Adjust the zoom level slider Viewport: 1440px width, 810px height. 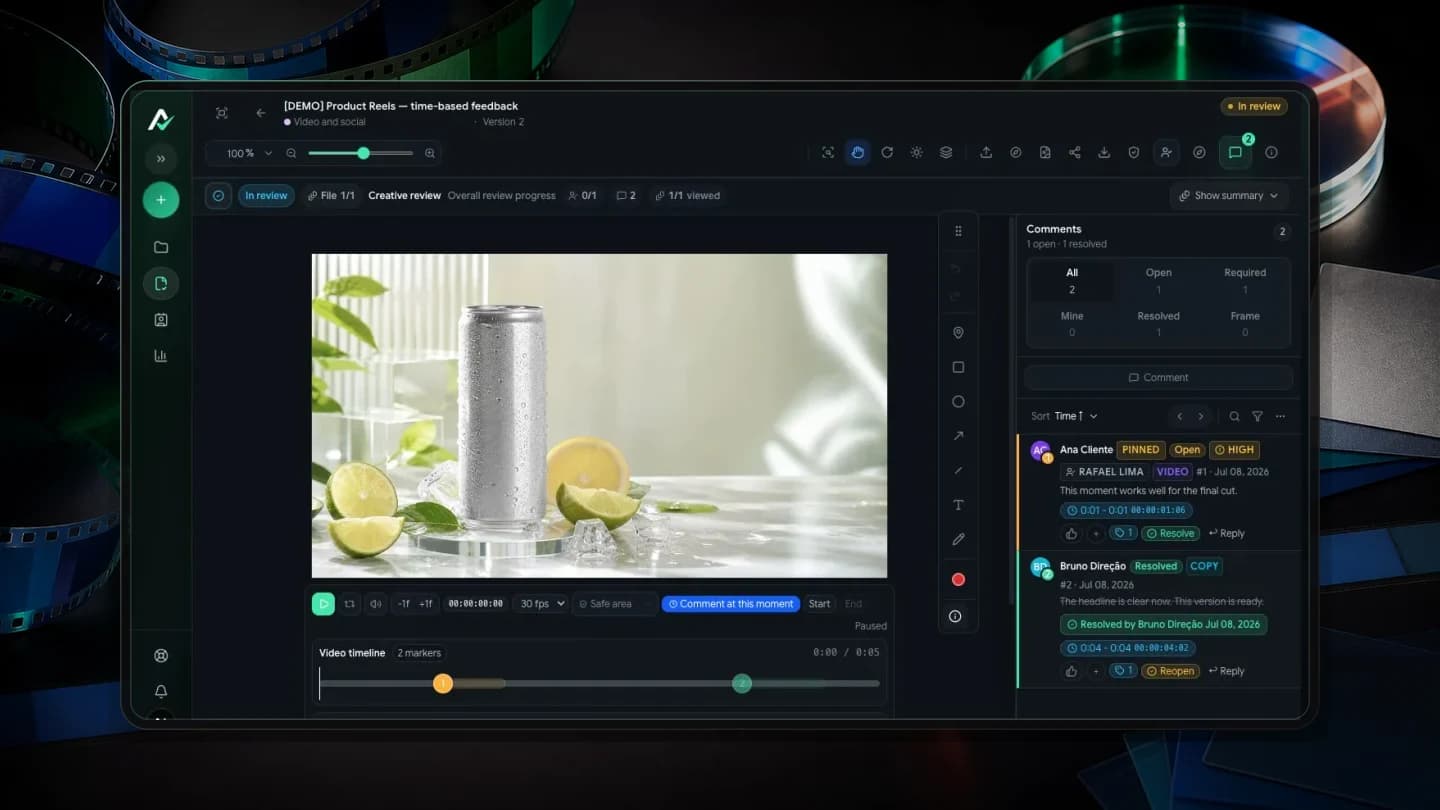361,153
